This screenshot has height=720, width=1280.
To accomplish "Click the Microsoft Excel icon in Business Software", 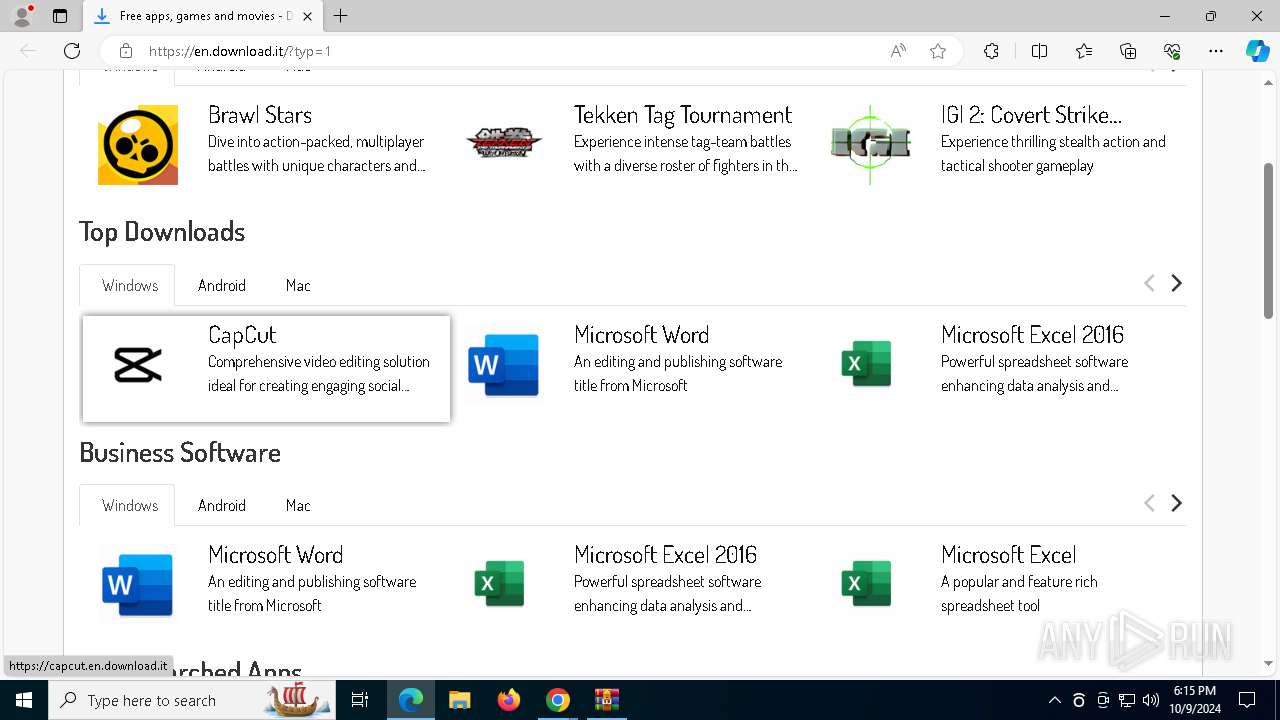I will (x=867, y=584).
